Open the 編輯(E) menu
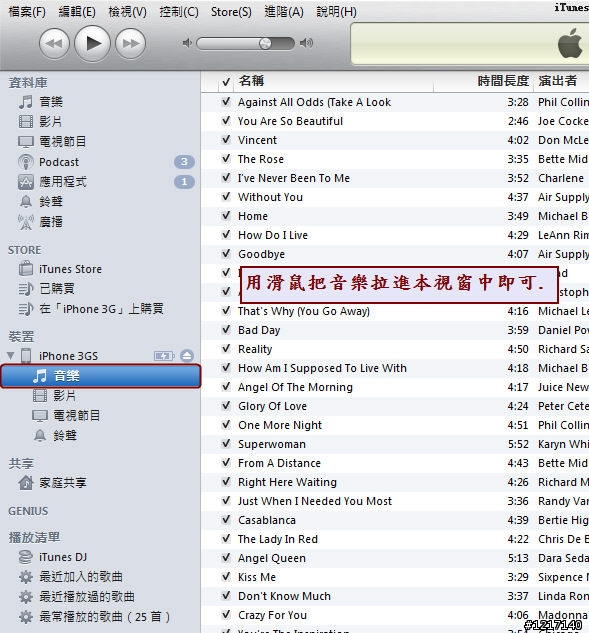 (77, 12)
